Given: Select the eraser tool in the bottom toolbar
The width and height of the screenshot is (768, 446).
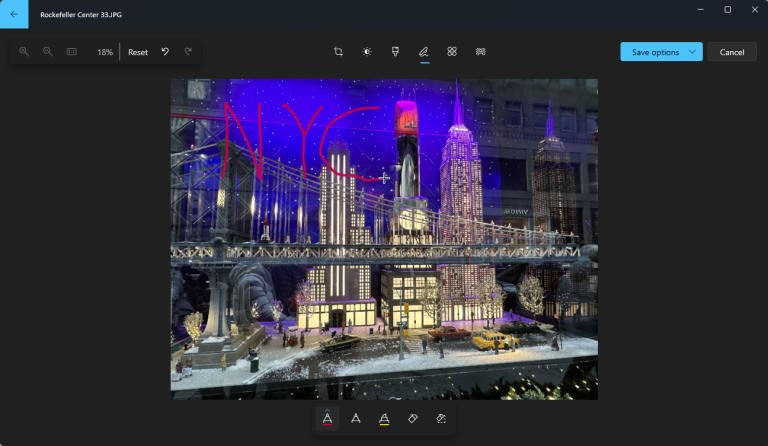Looking at the screenshot, I should (x=412, y=419).
